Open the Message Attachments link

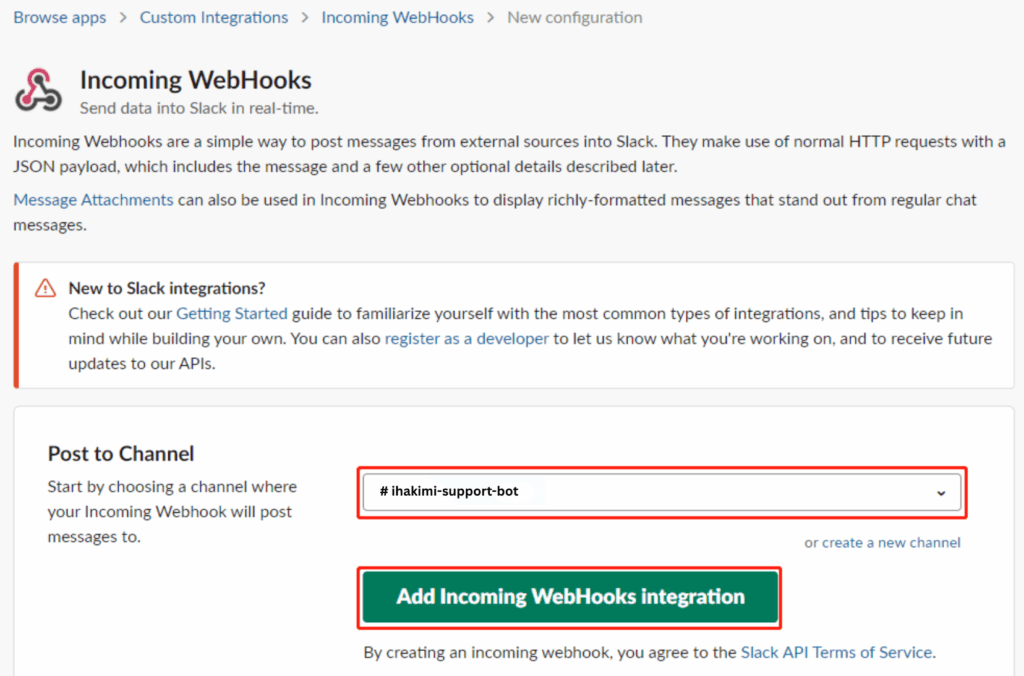tap(93, 200)
